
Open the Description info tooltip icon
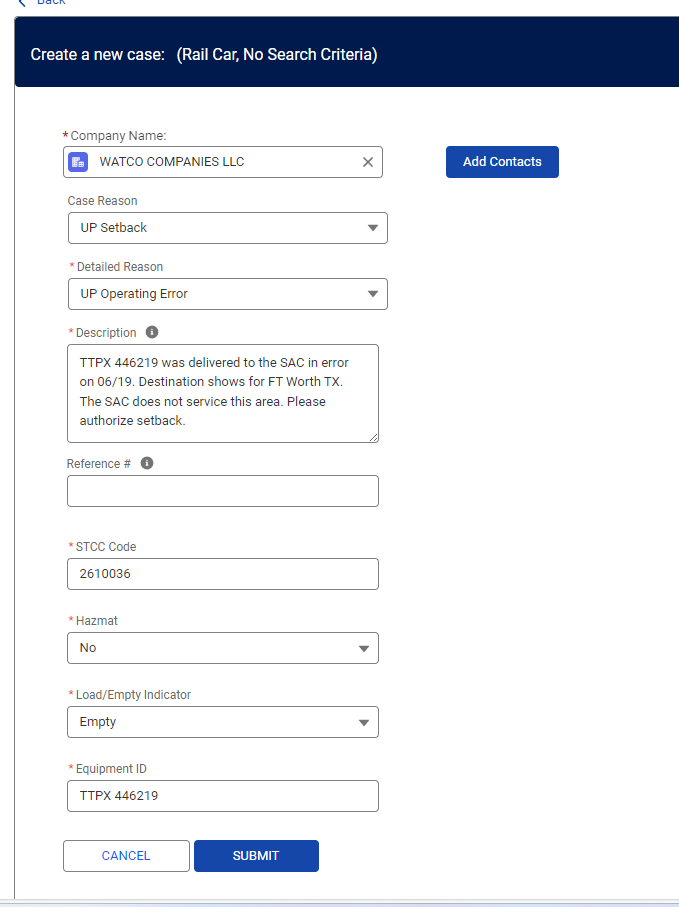click(152, 332)
